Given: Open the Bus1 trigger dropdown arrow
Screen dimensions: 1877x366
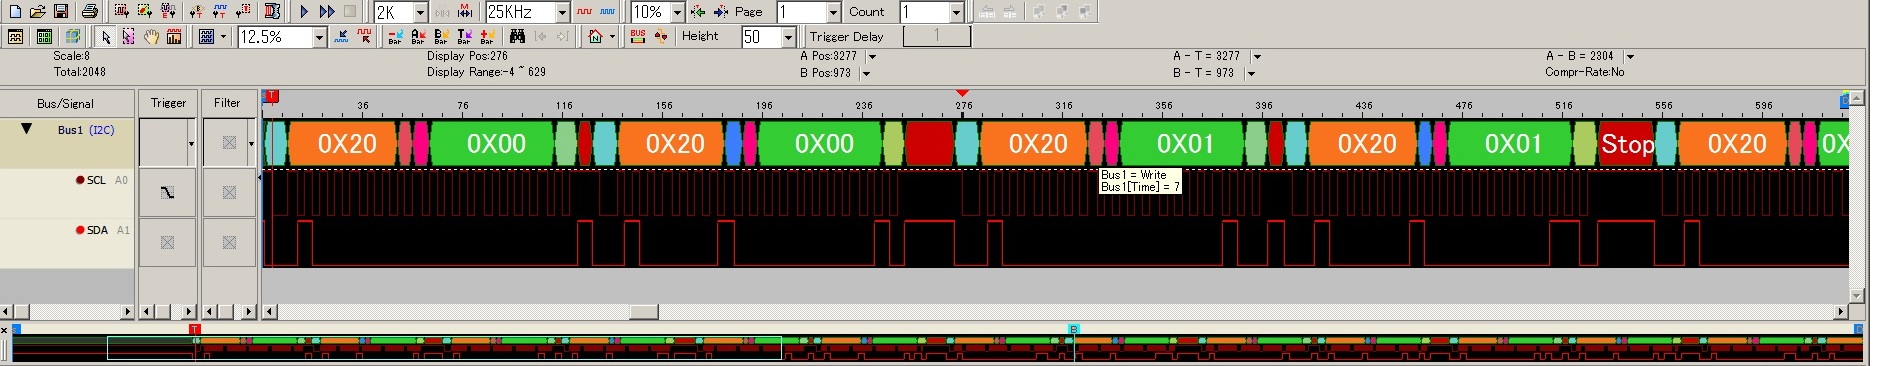Looking at the screenshot, I should click(191, 143).
